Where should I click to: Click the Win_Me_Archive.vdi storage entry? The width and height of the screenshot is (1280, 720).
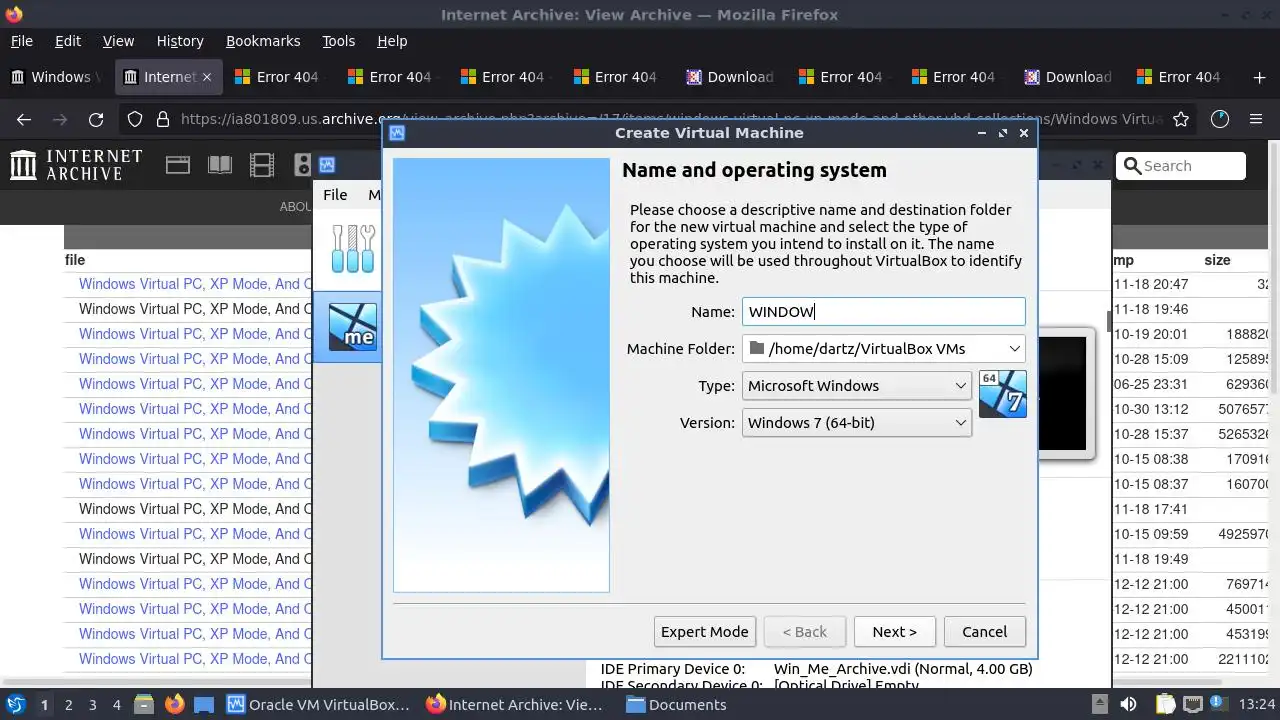(903, 669)
